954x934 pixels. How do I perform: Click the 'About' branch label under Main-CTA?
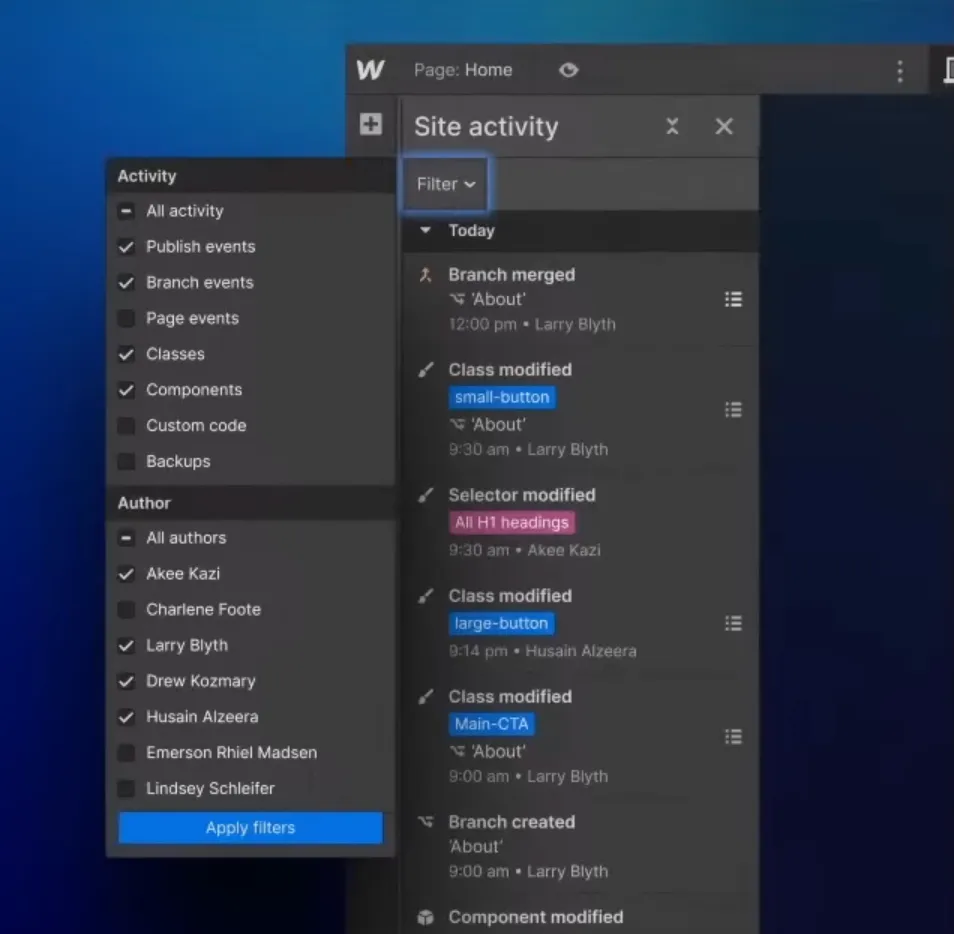488,752
